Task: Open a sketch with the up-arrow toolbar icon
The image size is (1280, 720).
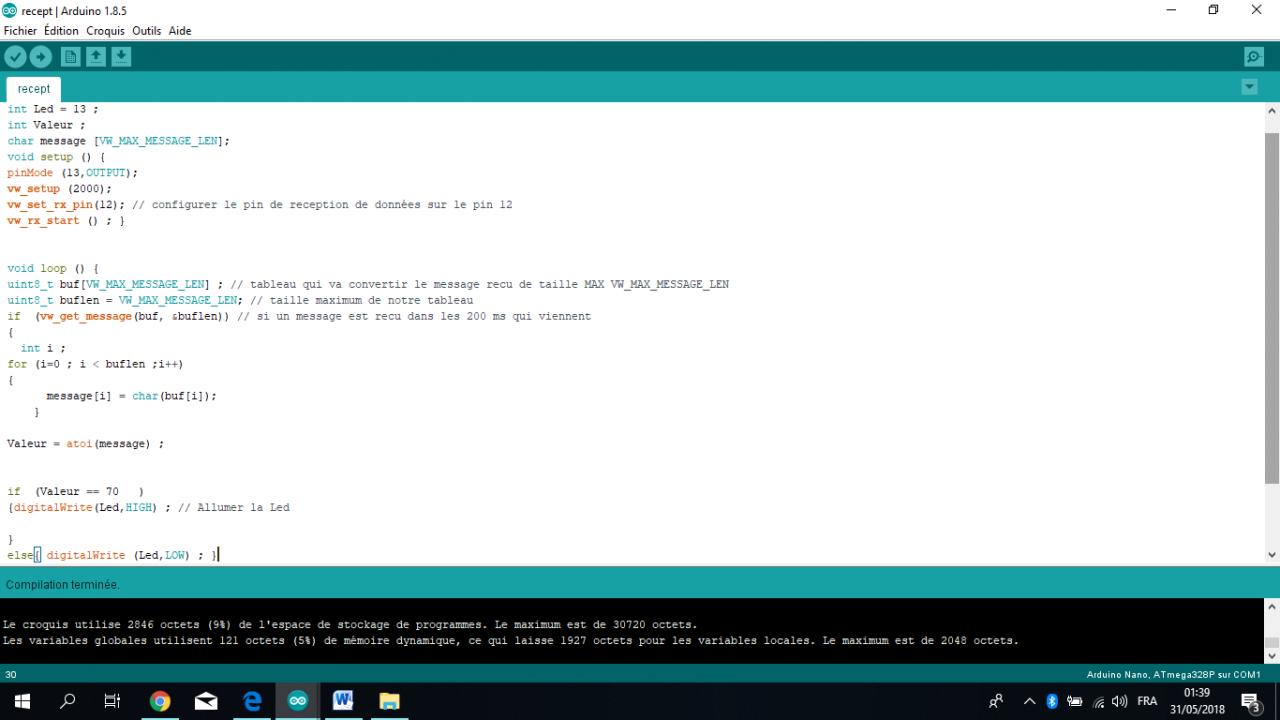Action: click(95, 57)
